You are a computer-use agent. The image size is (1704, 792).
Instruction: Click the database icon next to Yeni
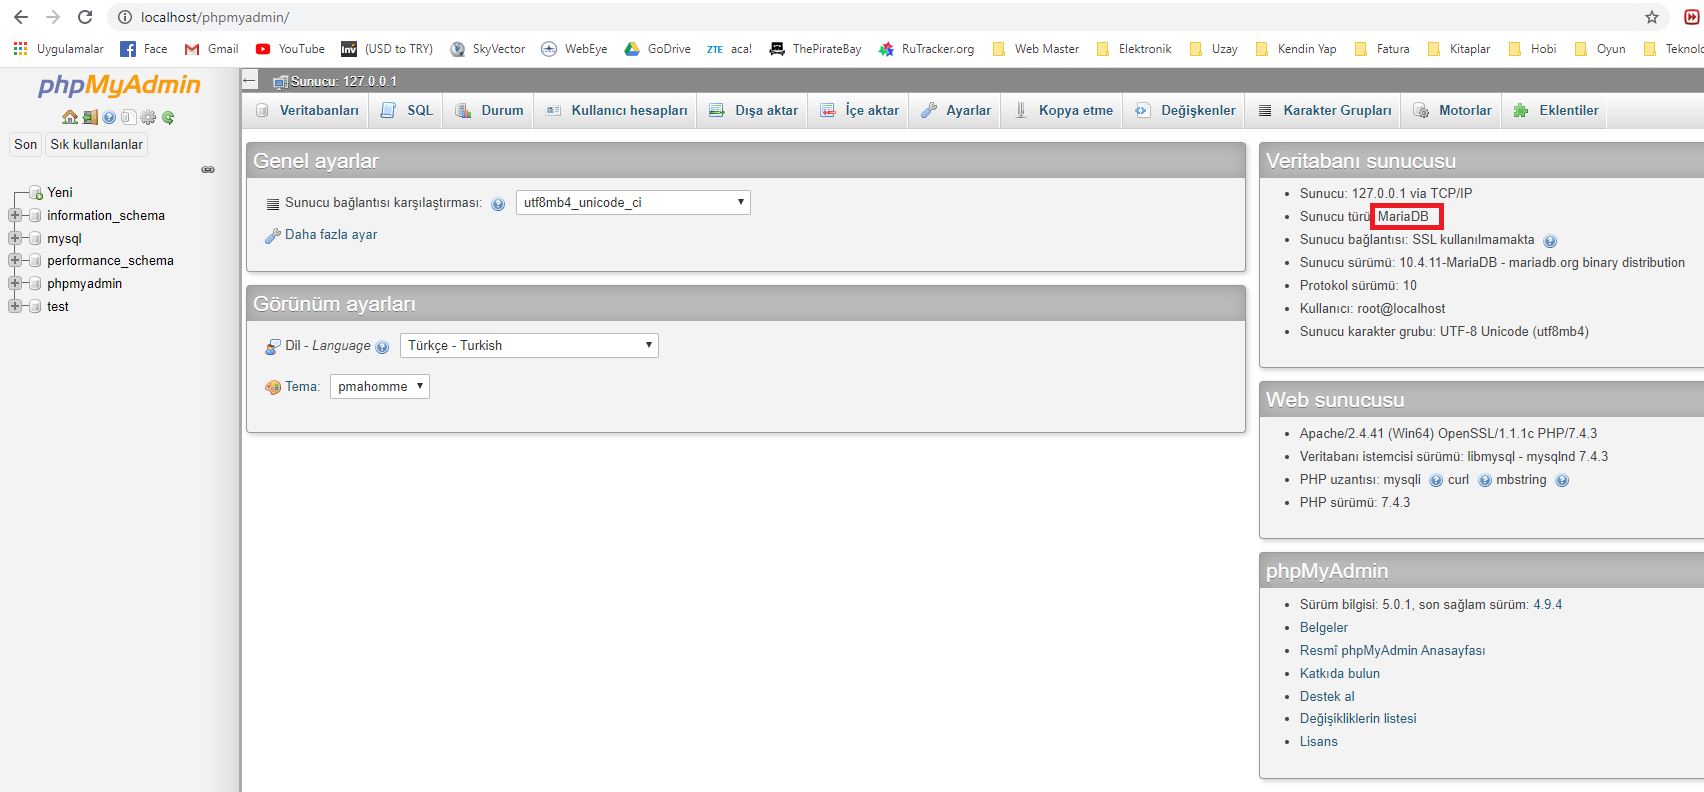(x=36, y=192)
